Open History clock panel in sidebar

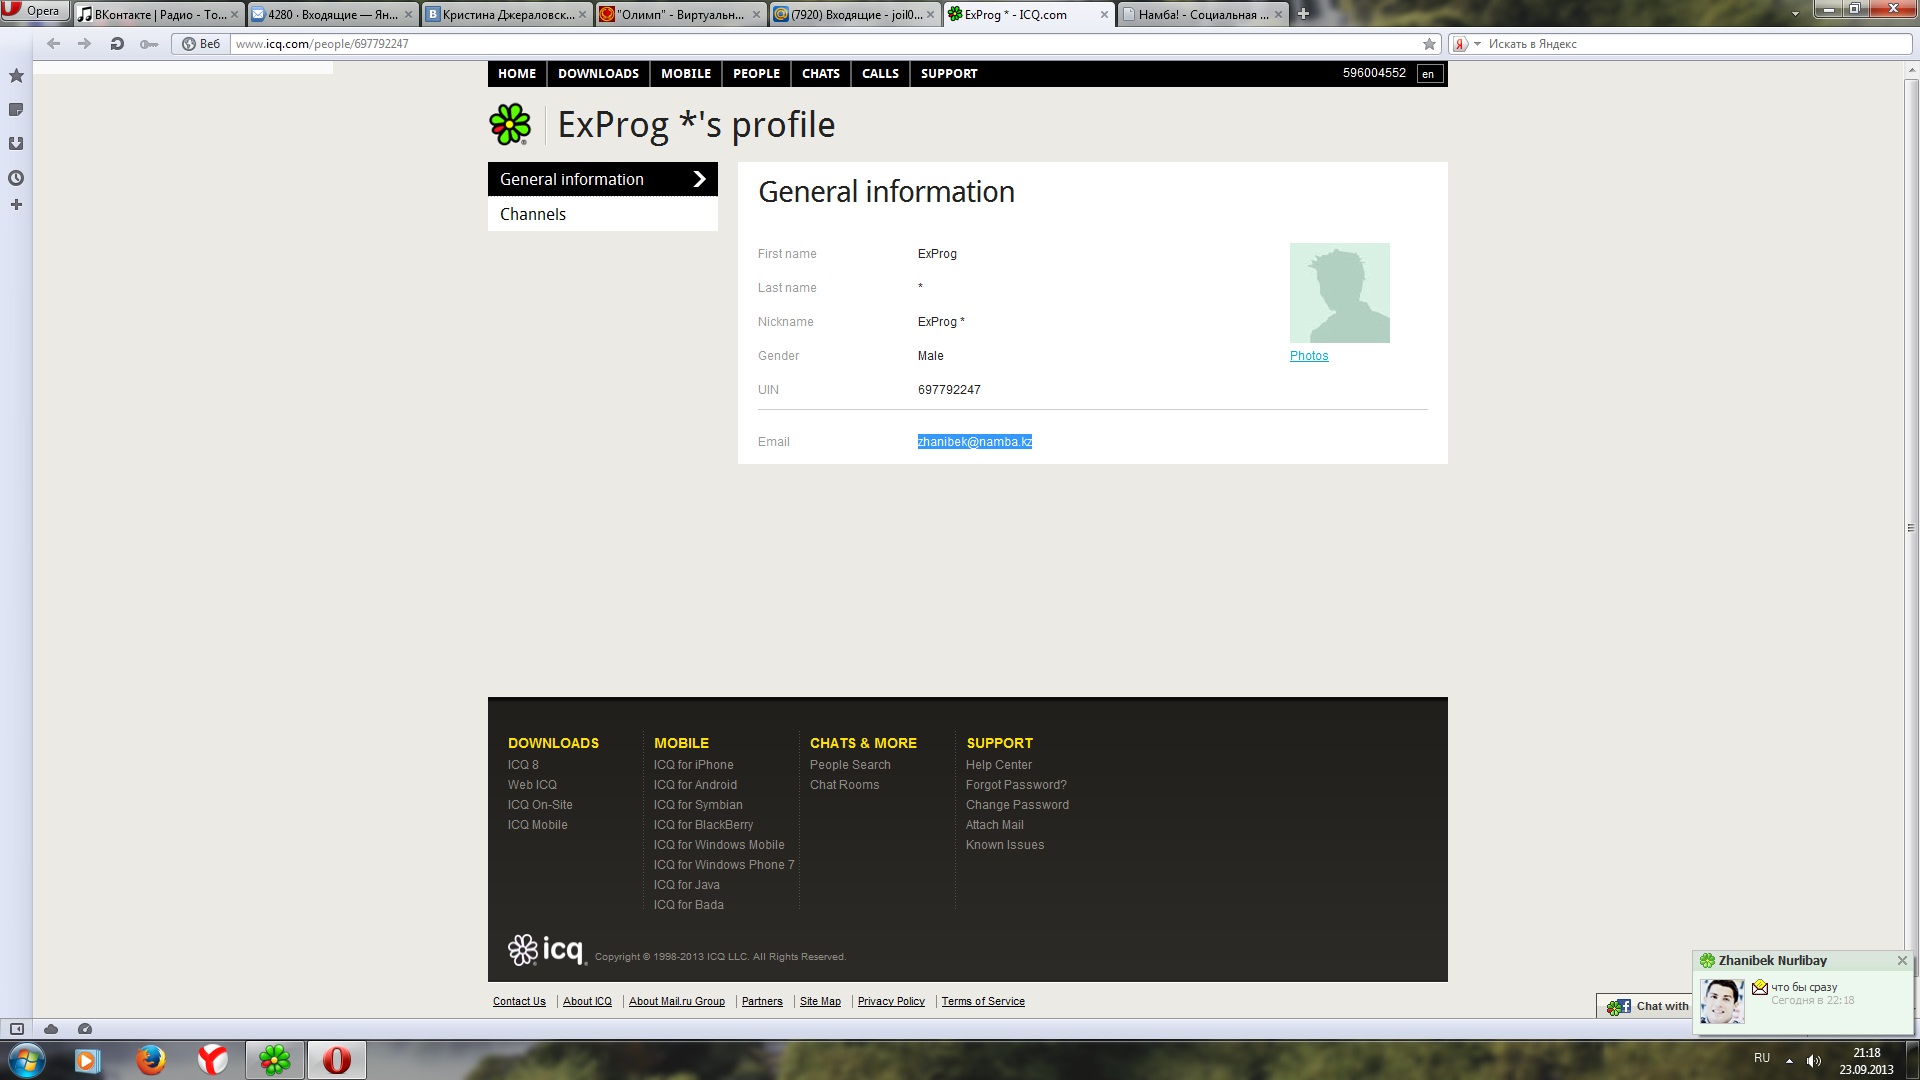click(16, 178)
